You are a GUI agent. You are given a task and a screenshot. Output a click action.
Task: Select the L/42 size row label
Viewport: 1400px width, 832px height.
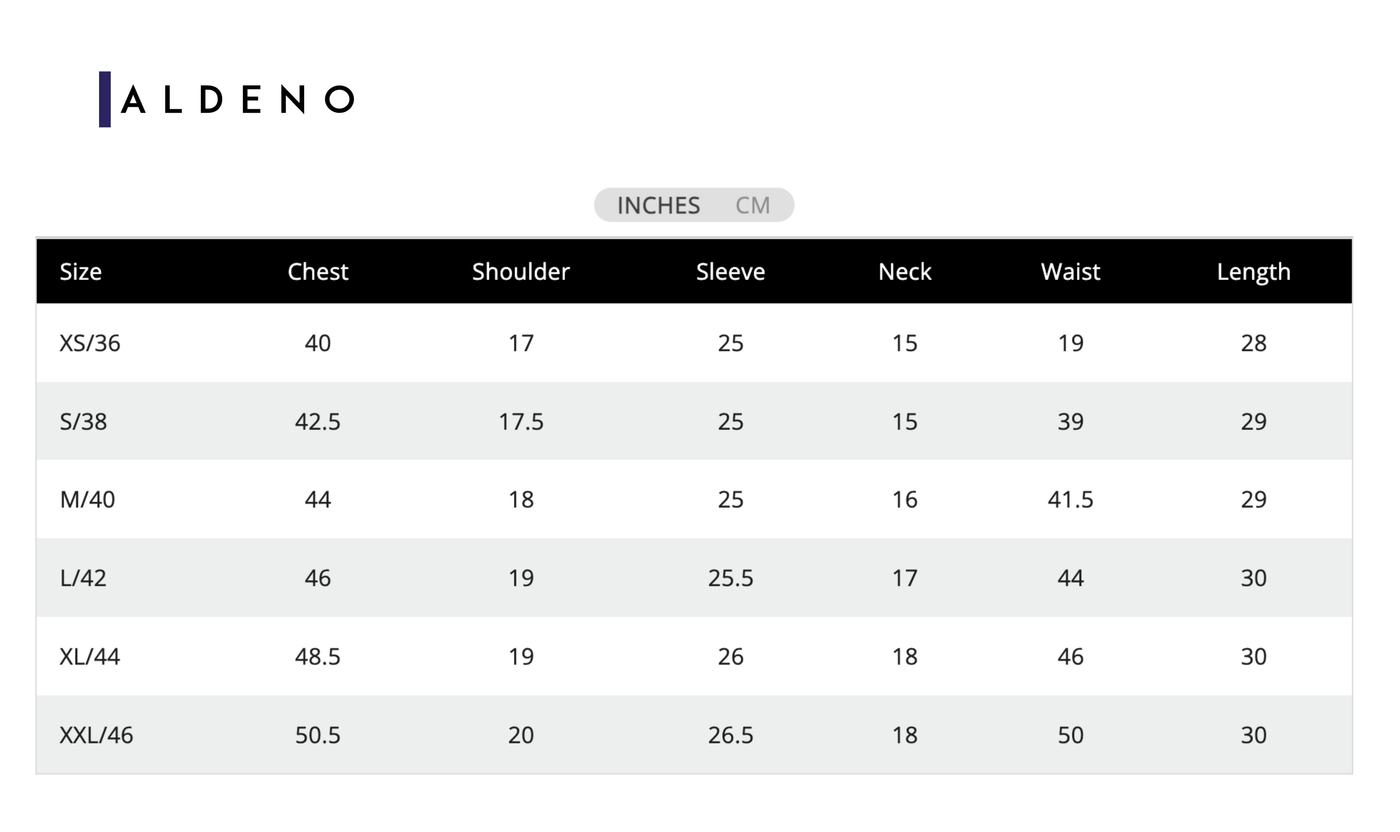[83, 578]
